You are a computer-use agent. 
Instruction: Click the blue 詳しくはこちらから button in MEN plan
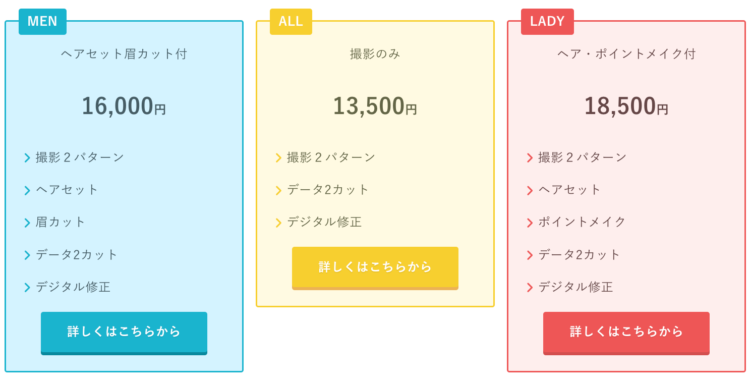[124, 333]
